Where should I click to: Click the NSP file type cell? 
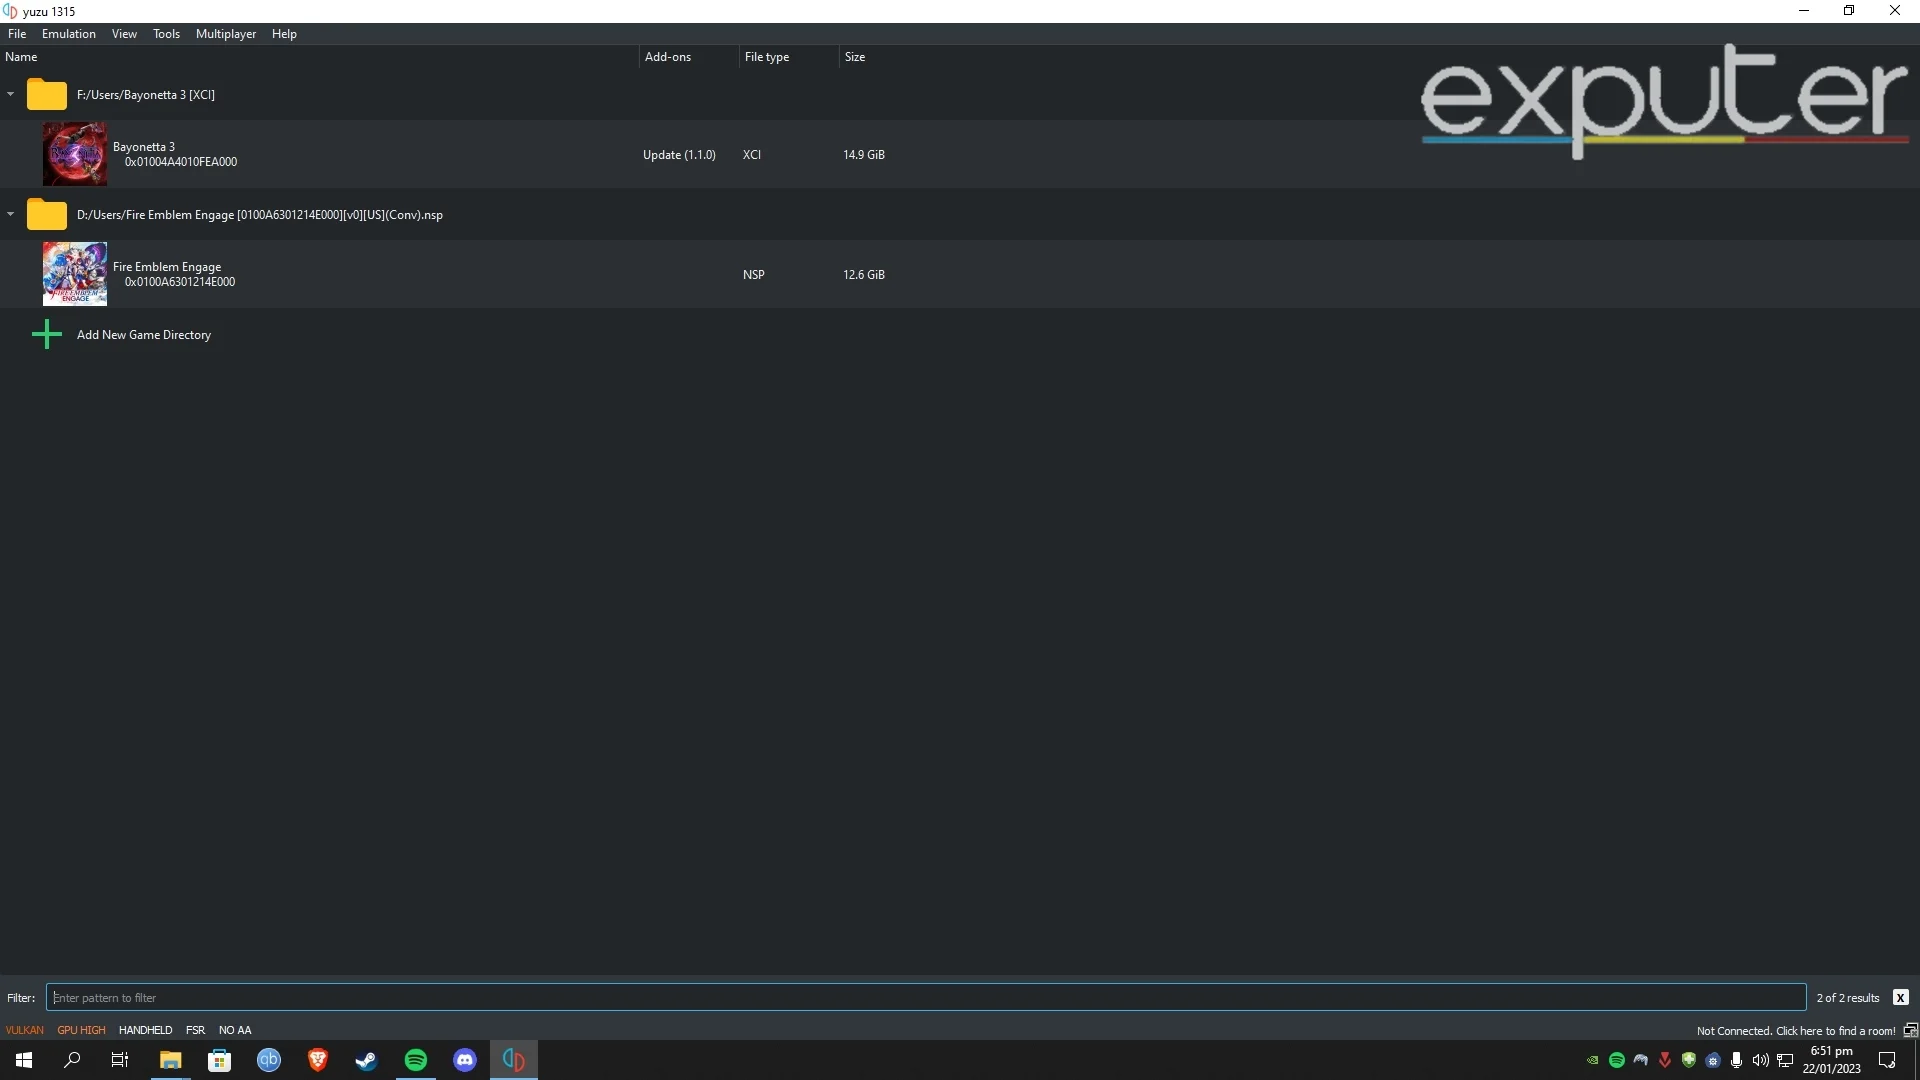(x=754, y=275)
